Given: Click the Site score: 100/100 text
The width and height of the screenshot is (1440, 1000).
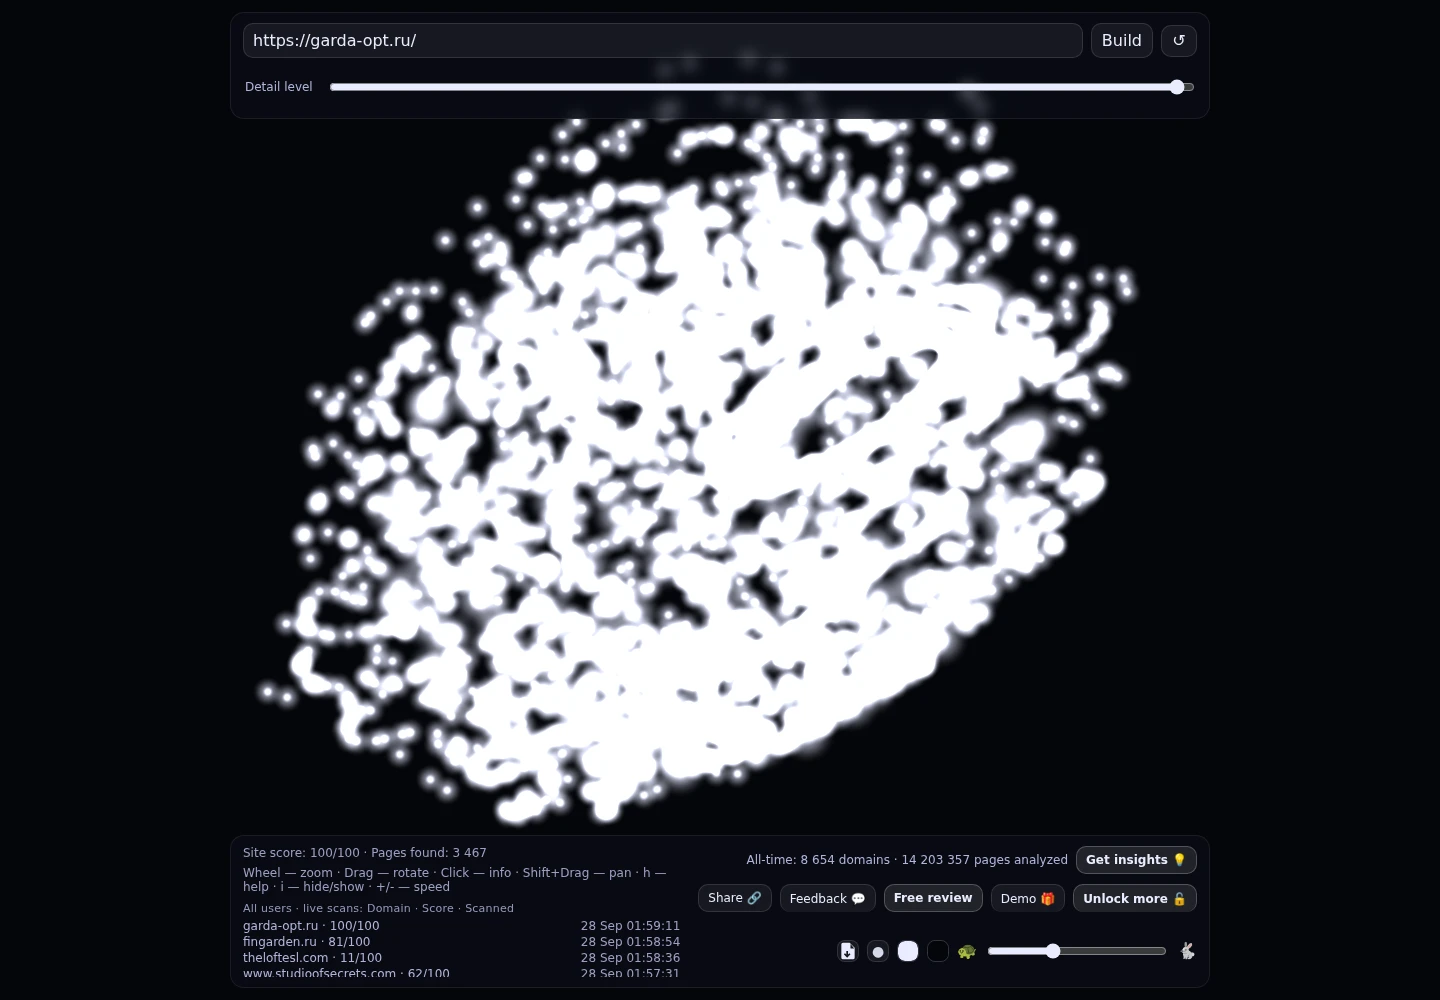Looking at the screenshot, I should 301,853.
